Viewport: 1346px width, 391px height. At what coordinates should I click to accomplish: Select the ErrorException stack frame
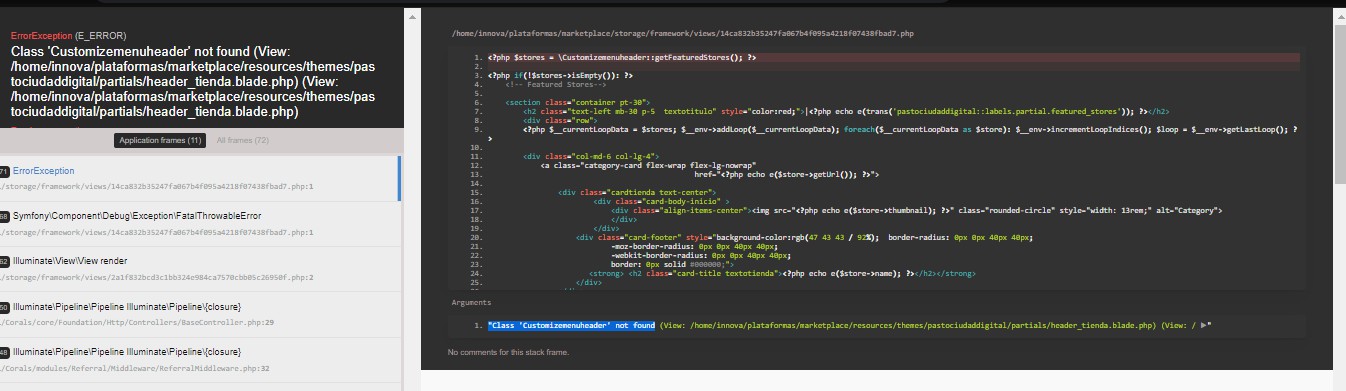pyautogui.click(x=199, y=178)
